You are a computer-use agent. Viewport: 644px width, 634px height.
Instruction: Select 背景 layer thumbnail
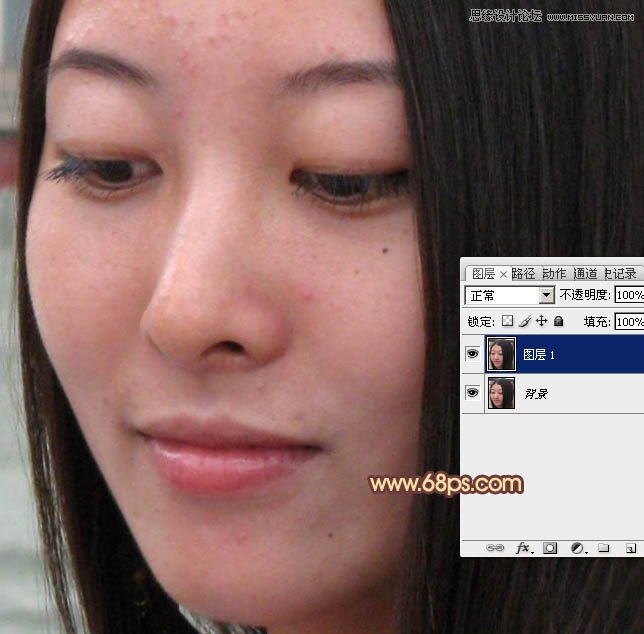pos(501,393)
